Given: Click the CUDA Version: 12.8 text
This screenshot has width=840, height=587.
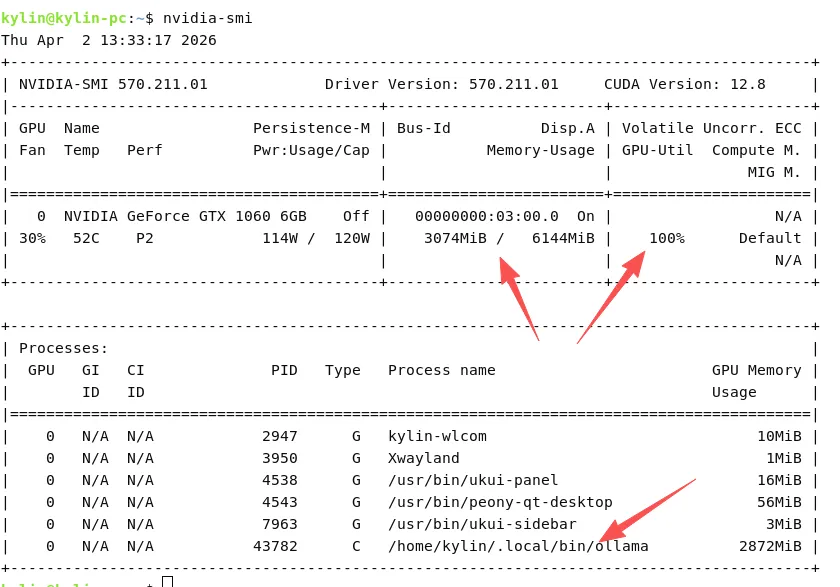Looking at the screenshot, I should point(685,84).
